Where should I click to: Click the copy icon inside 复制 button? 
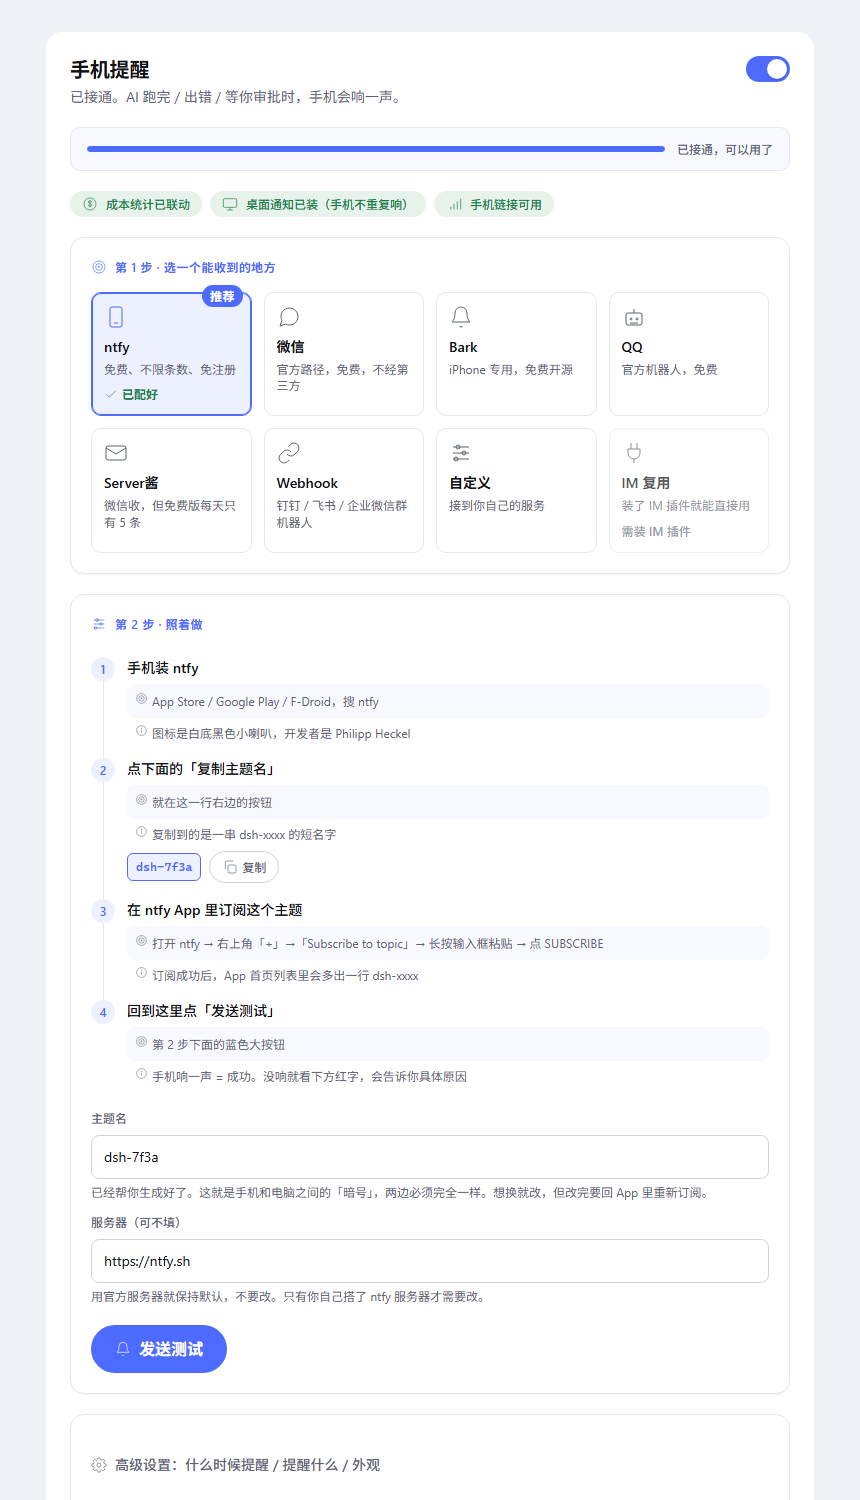(x=230, y=867)
